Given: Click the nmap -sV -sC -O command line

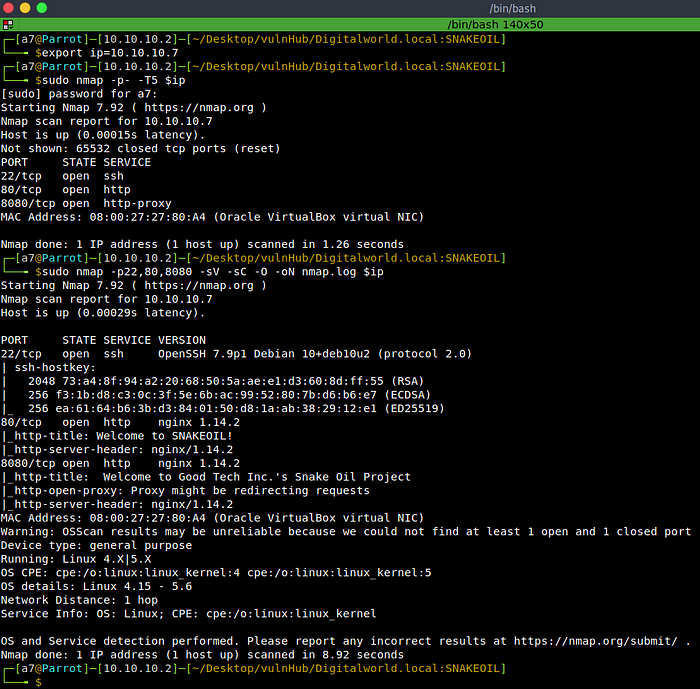Looking at the screenshot, I should [208, 271].
